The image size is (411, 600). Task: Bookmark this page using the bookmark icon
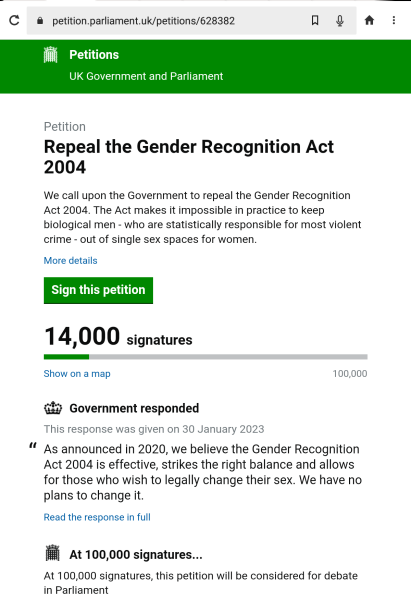[315, 20]
